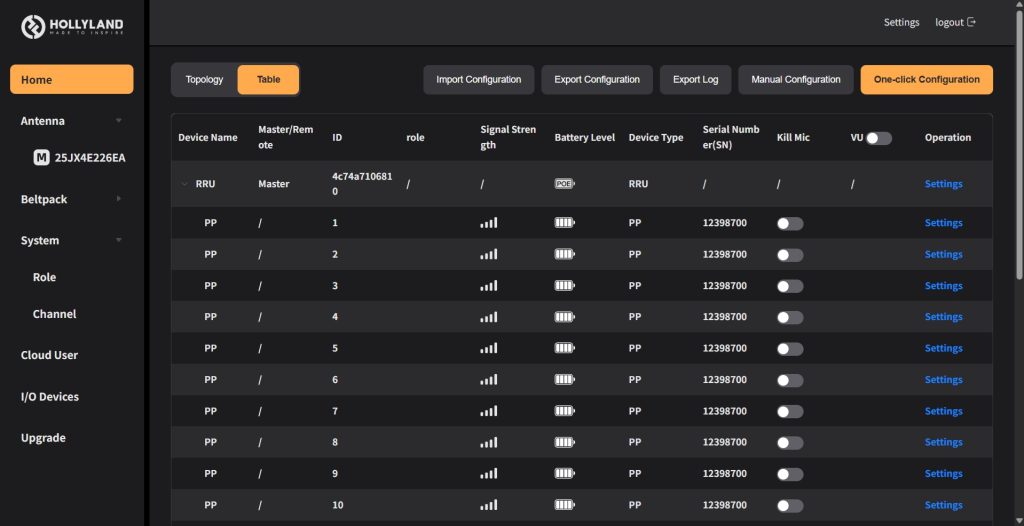Click the M badge beside 25JX4E226EA
1024x526 pixels.
41,157
